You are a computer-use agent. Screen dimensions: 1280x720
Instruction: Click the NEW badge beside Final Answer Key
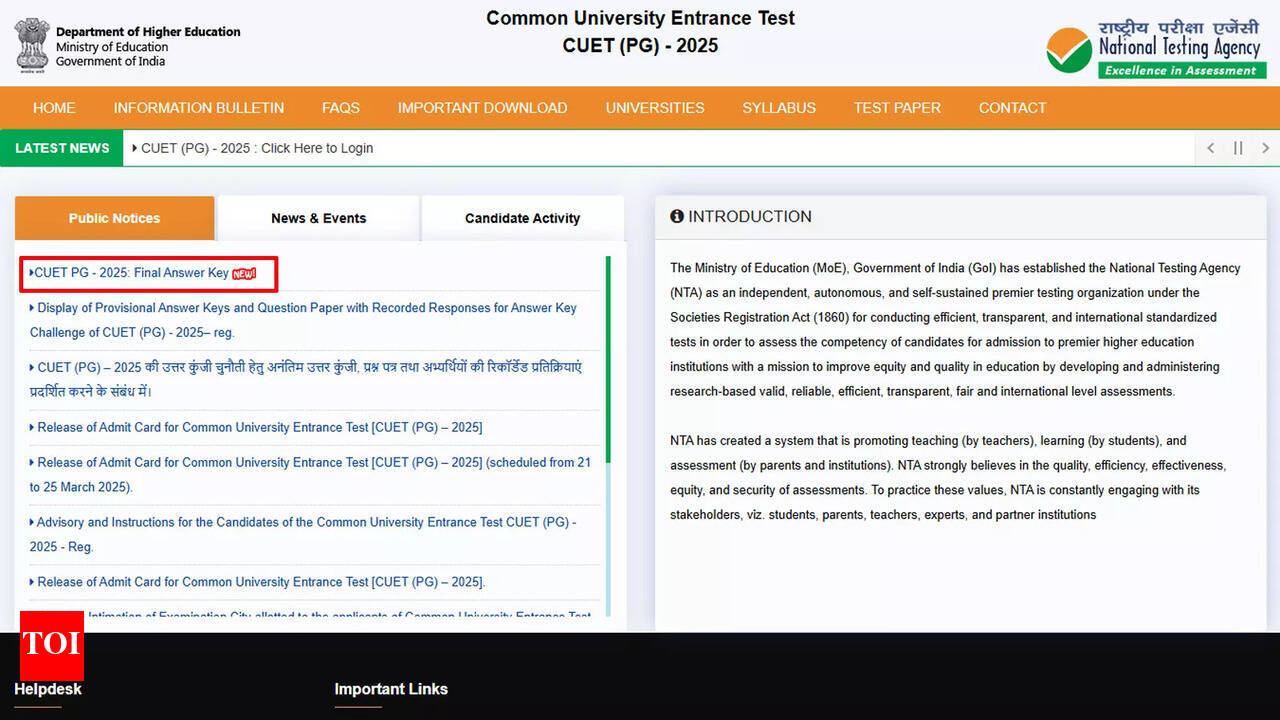coord(244,273)
